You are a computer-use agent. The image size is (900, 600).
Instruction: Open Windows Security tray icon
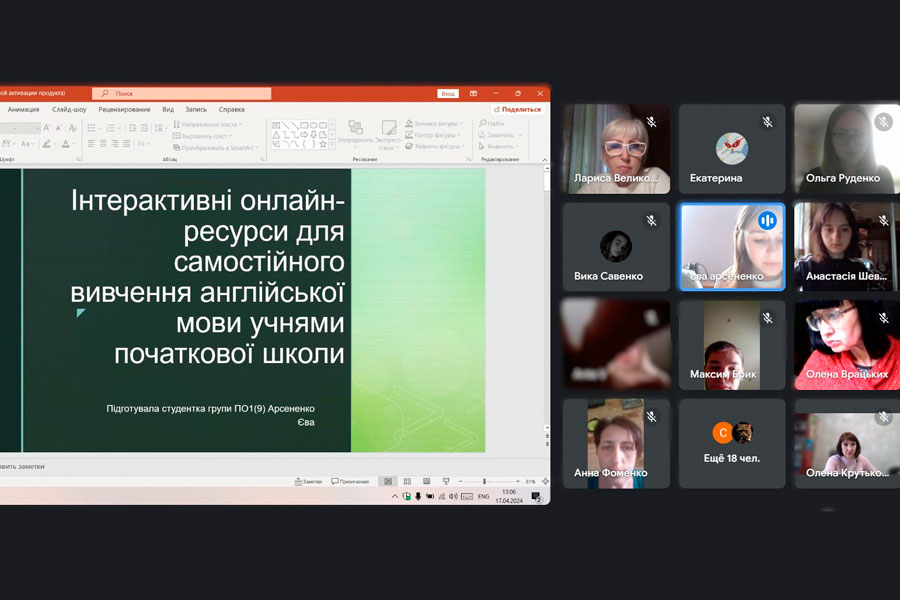pyautogui.click(x=406, y=497)
